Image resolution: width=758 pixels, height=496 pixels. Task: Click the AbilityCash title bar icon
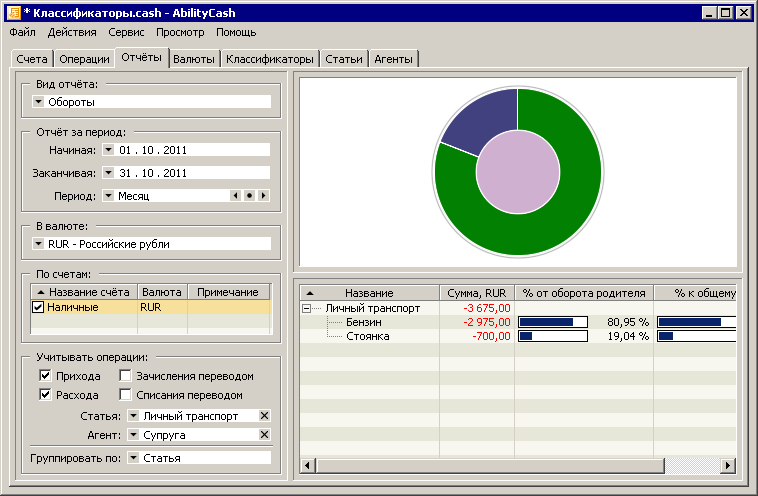click(12, 13)
